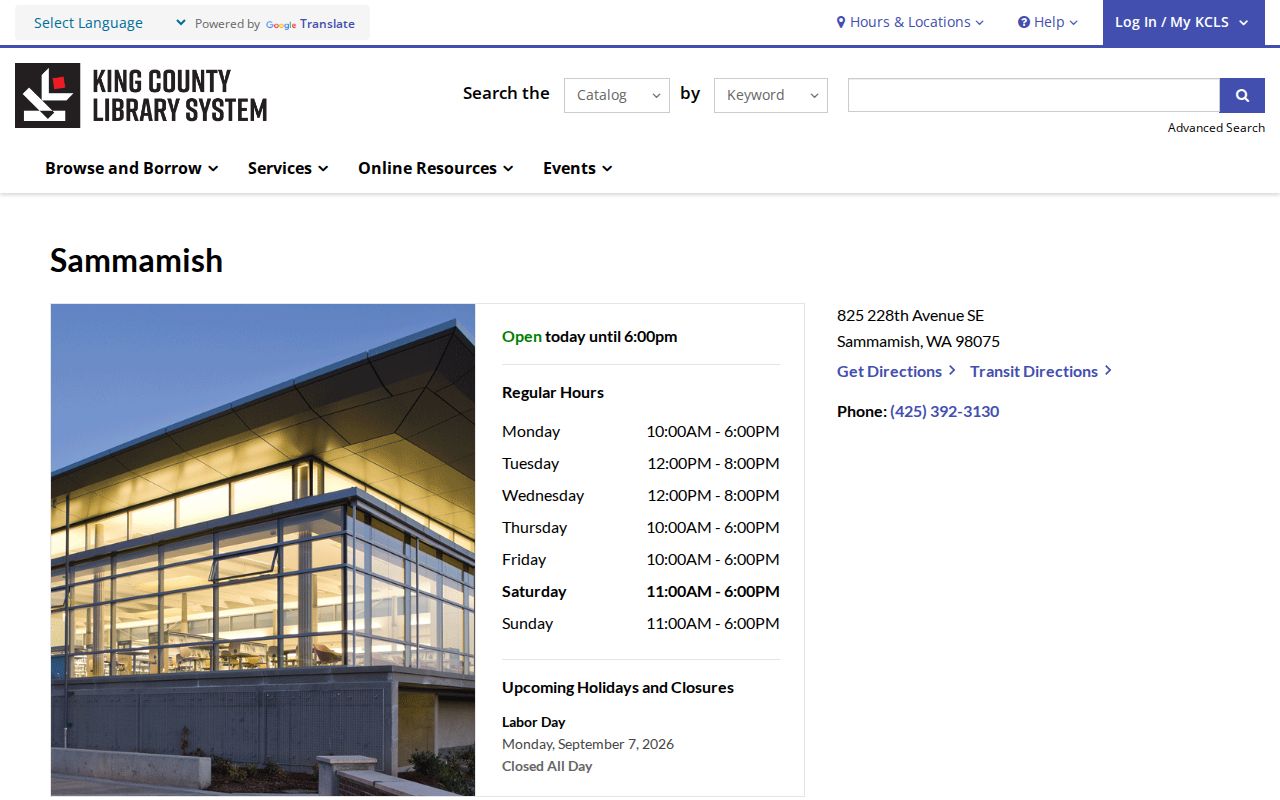Open the Advanced Search link

[x=1216, y=128]
